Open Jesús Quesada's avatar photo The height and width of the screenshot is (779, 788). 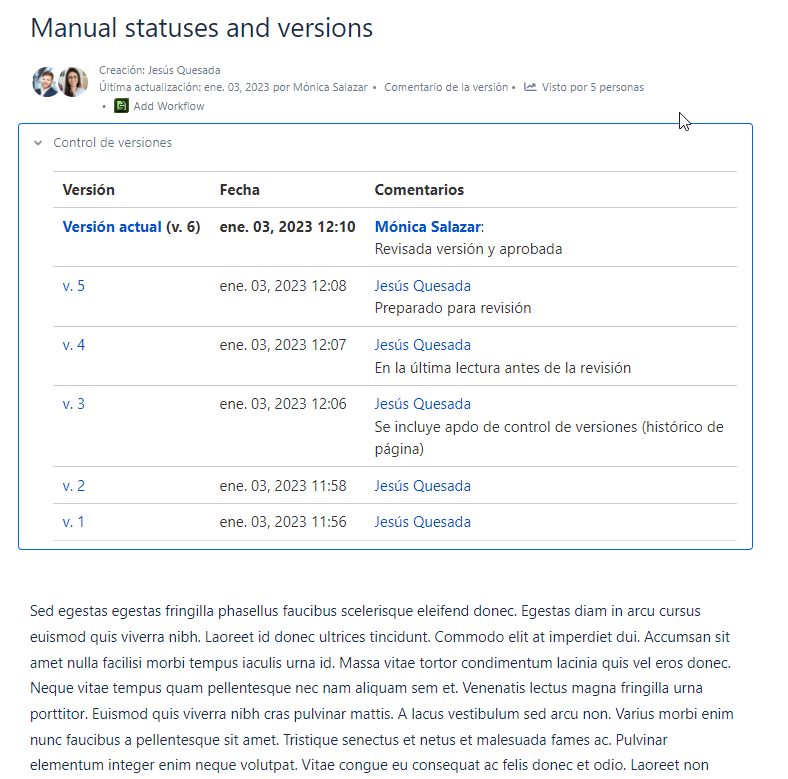click(x=45, y=82)
